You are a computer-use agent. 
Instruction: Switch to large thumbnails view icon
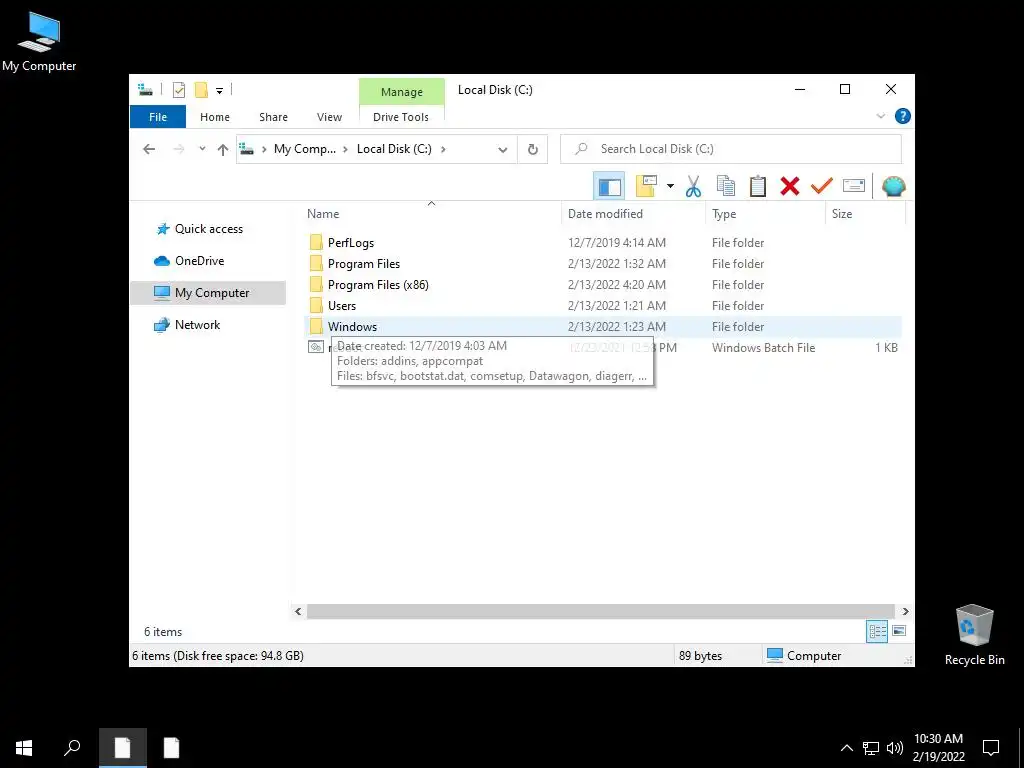(x=899, y=631)
